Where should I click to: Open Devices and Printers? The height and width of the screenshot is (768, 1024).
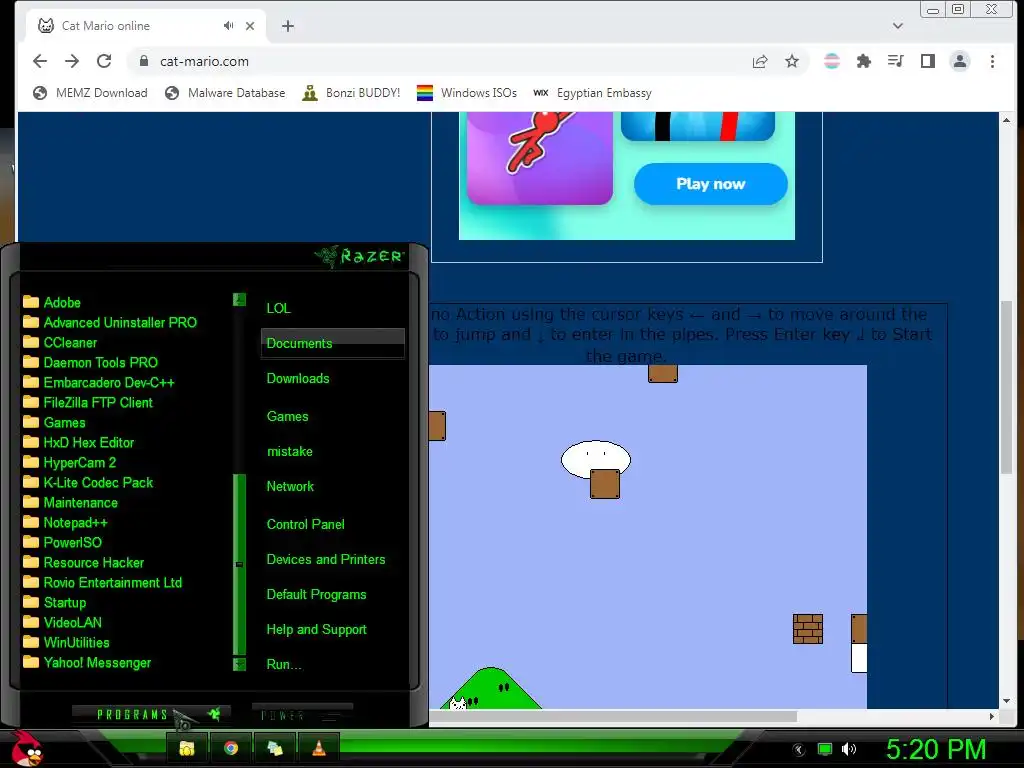(326, 560)
